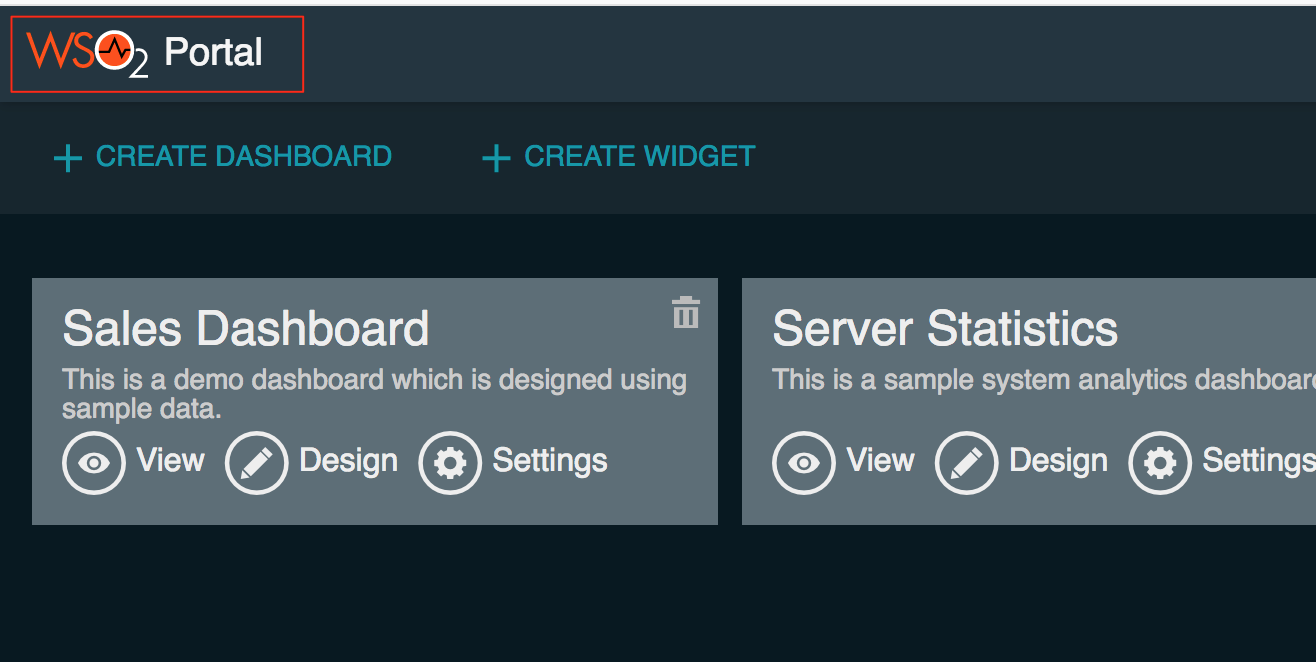Viewport: 1316px width, 662px height.
Task: Select Settings label on Server Statistics card
Action: (1258, 460)
